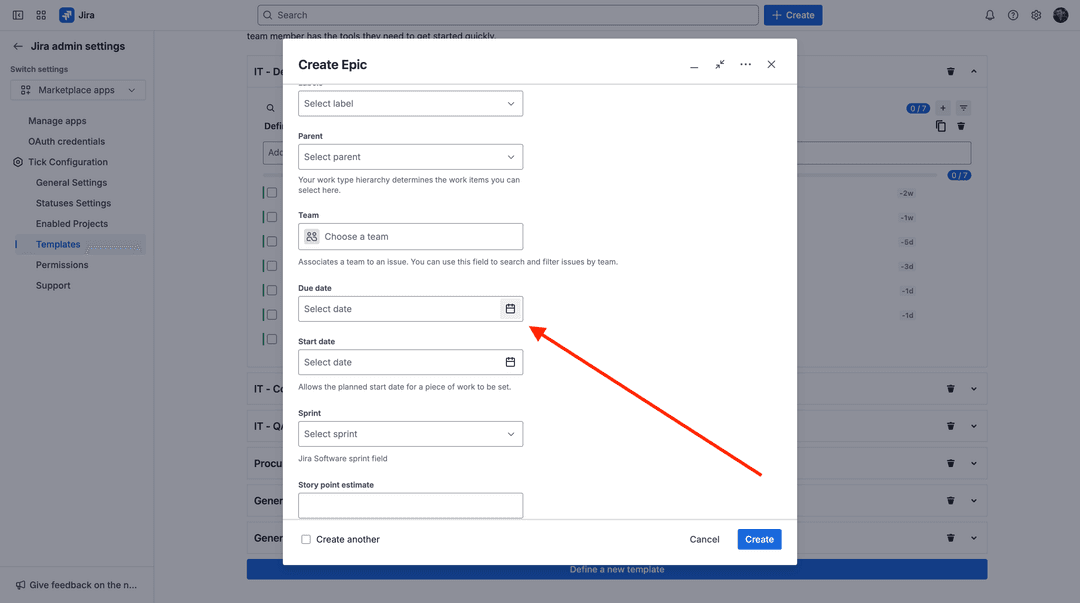Open OAuth credentials from the sidebar
The height and width of the screenshot is (603, 1080).
66,140
